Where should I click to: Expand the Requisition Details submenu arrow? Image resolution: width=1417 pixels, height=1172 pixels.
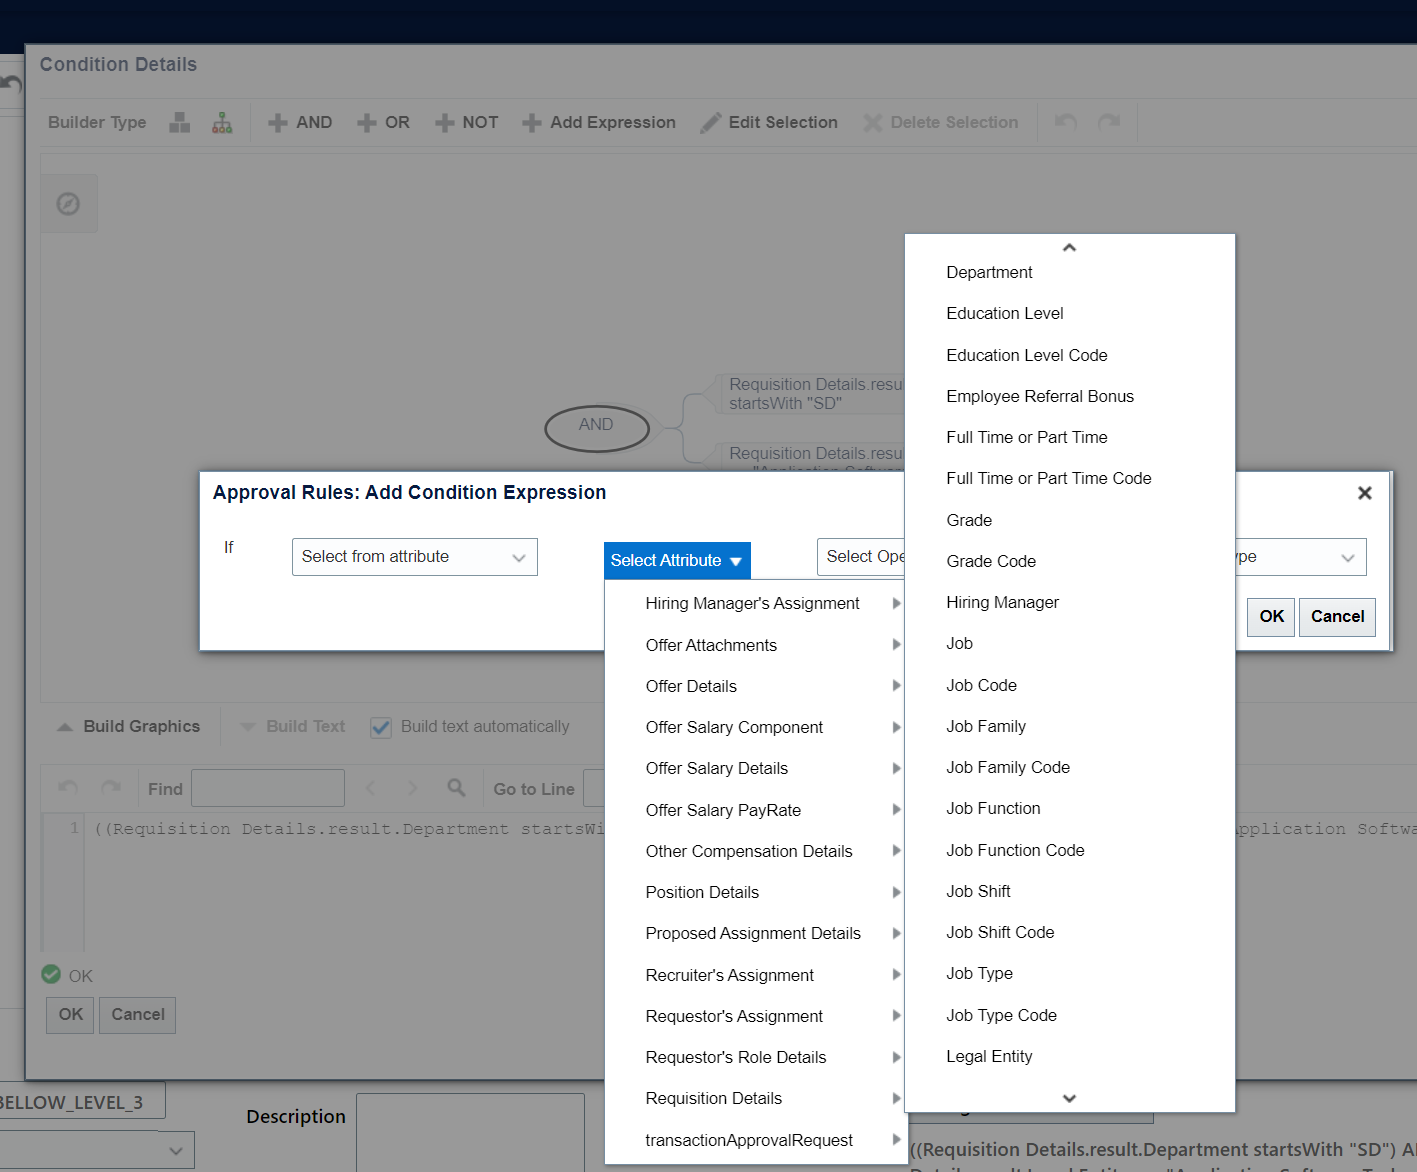point(895,1098)
